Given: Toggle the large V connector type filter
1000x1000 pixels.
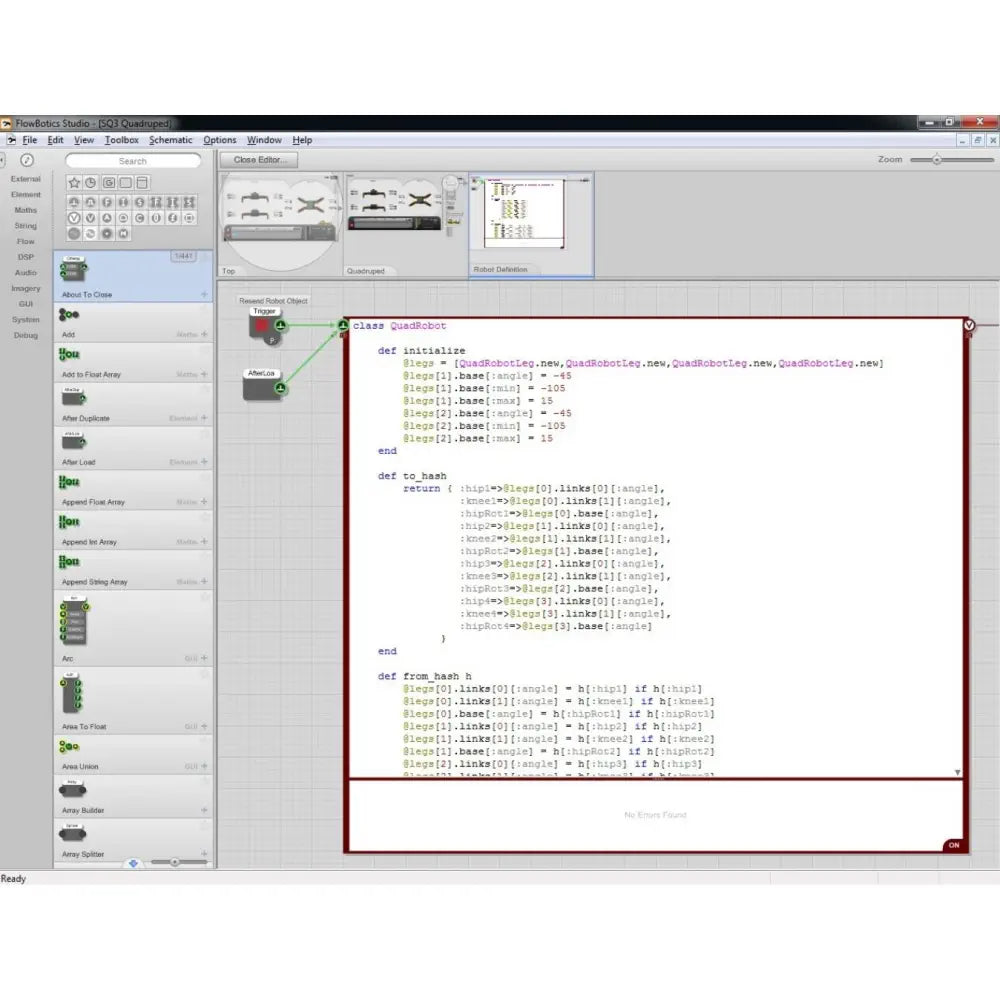Looking at the screenshot, I should pos(74,217).
